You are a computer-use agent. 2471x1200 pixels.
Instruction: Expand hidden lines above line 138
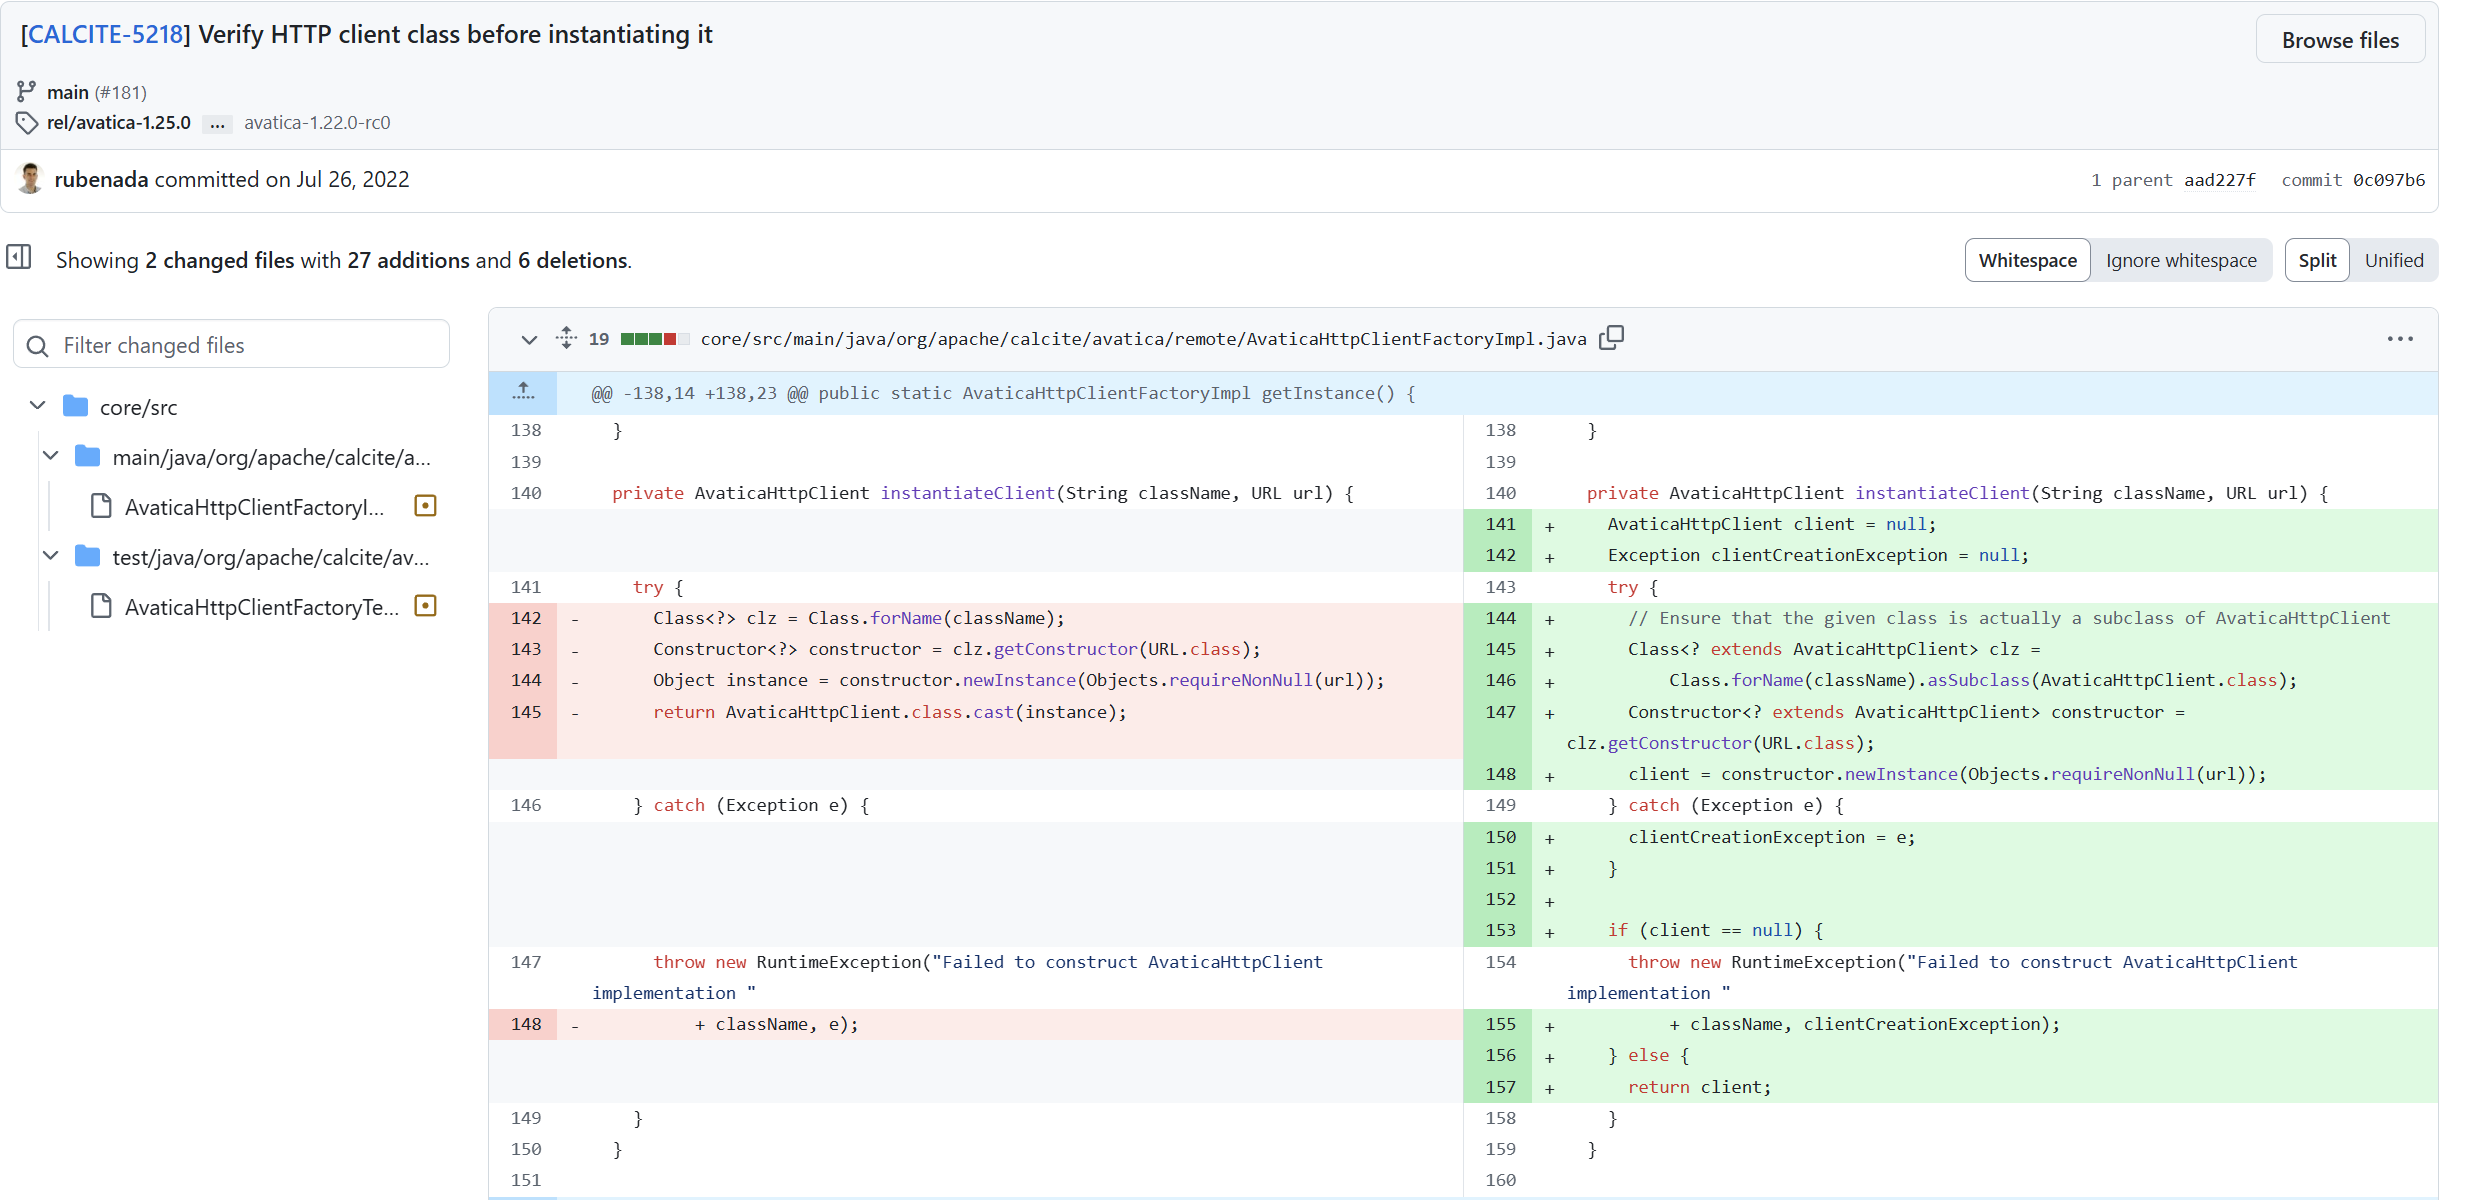pos(523,392)
